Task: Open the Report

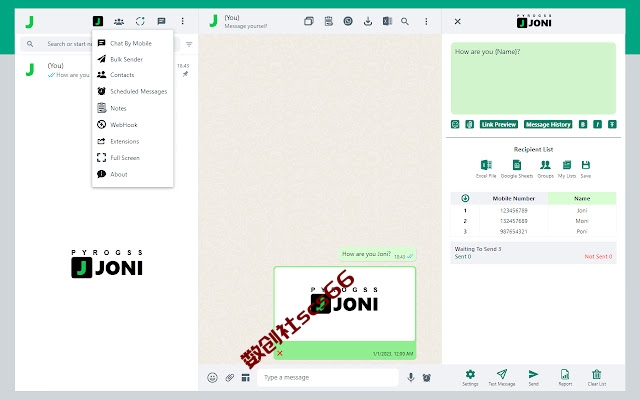Action: coord(565,378)
